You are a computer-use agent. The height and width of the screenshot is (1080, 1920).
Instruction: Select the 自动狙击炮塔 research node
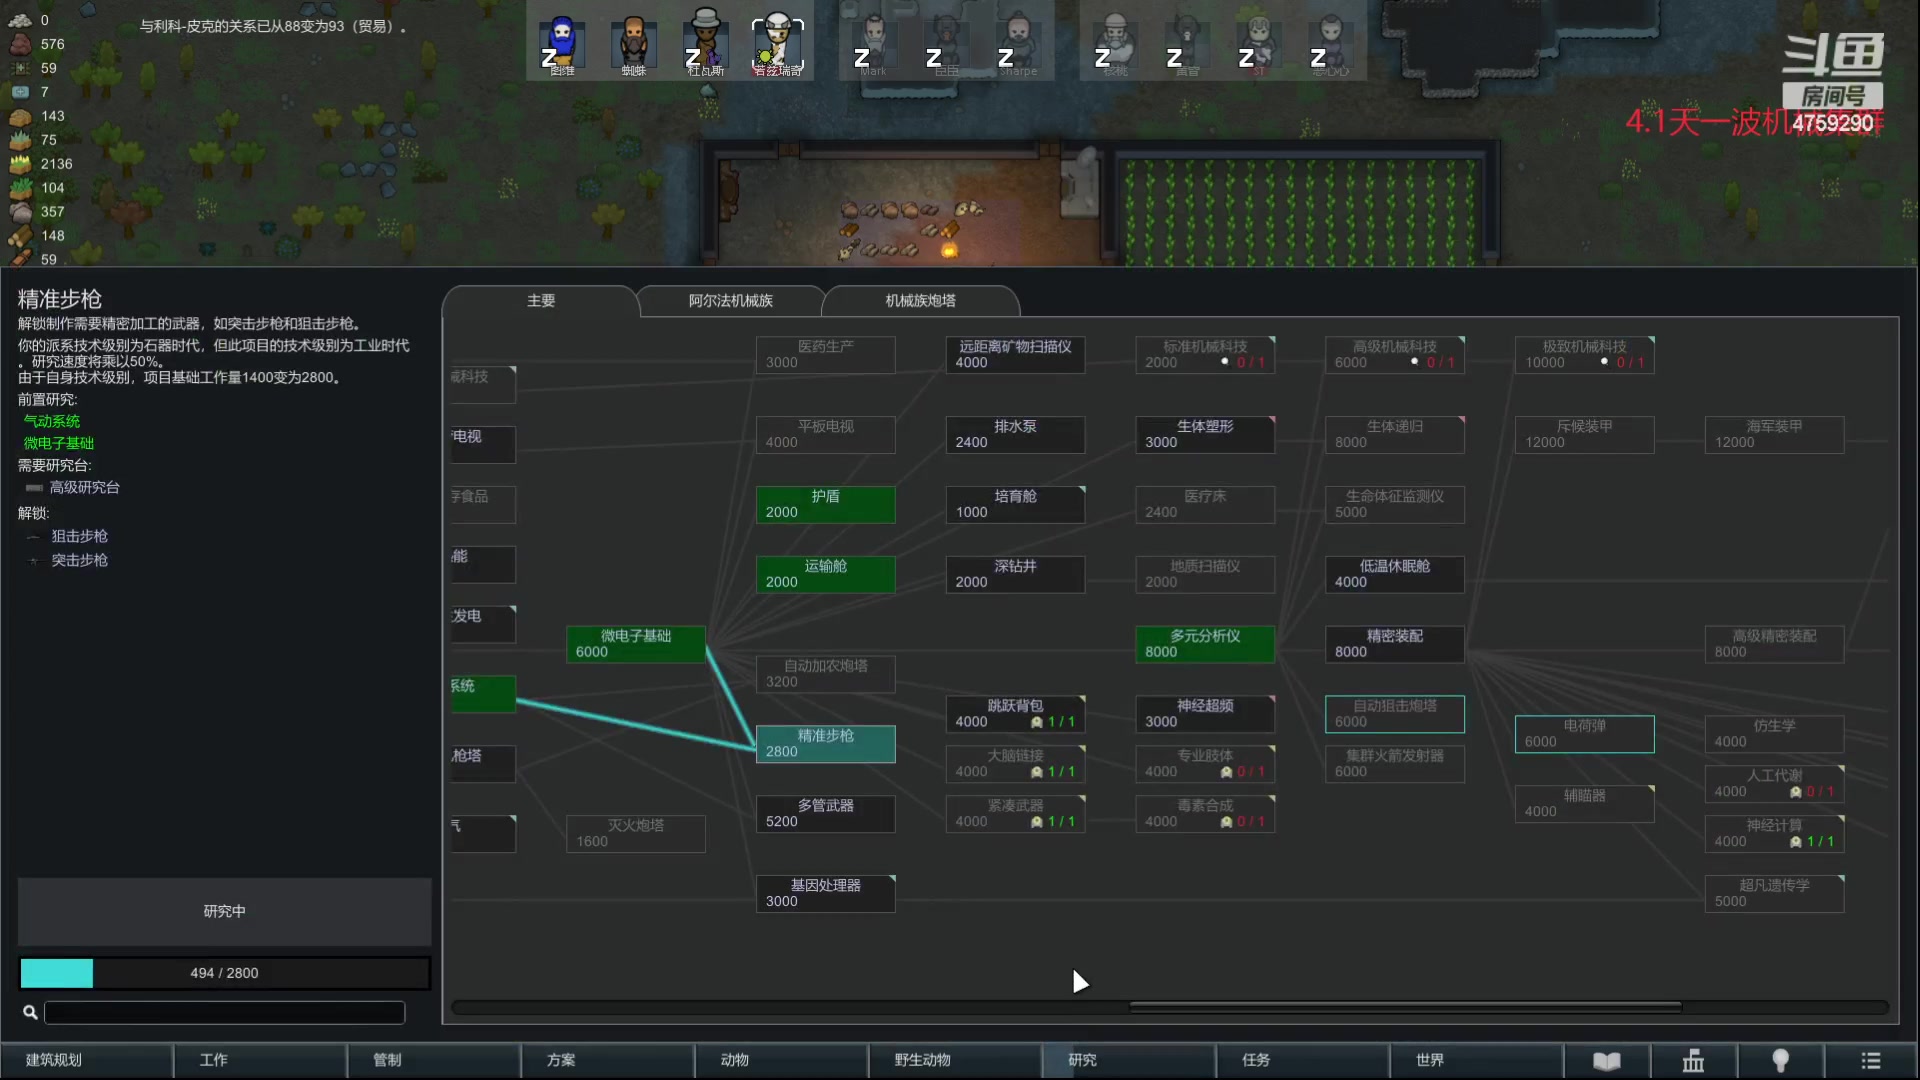(1395, 714)
